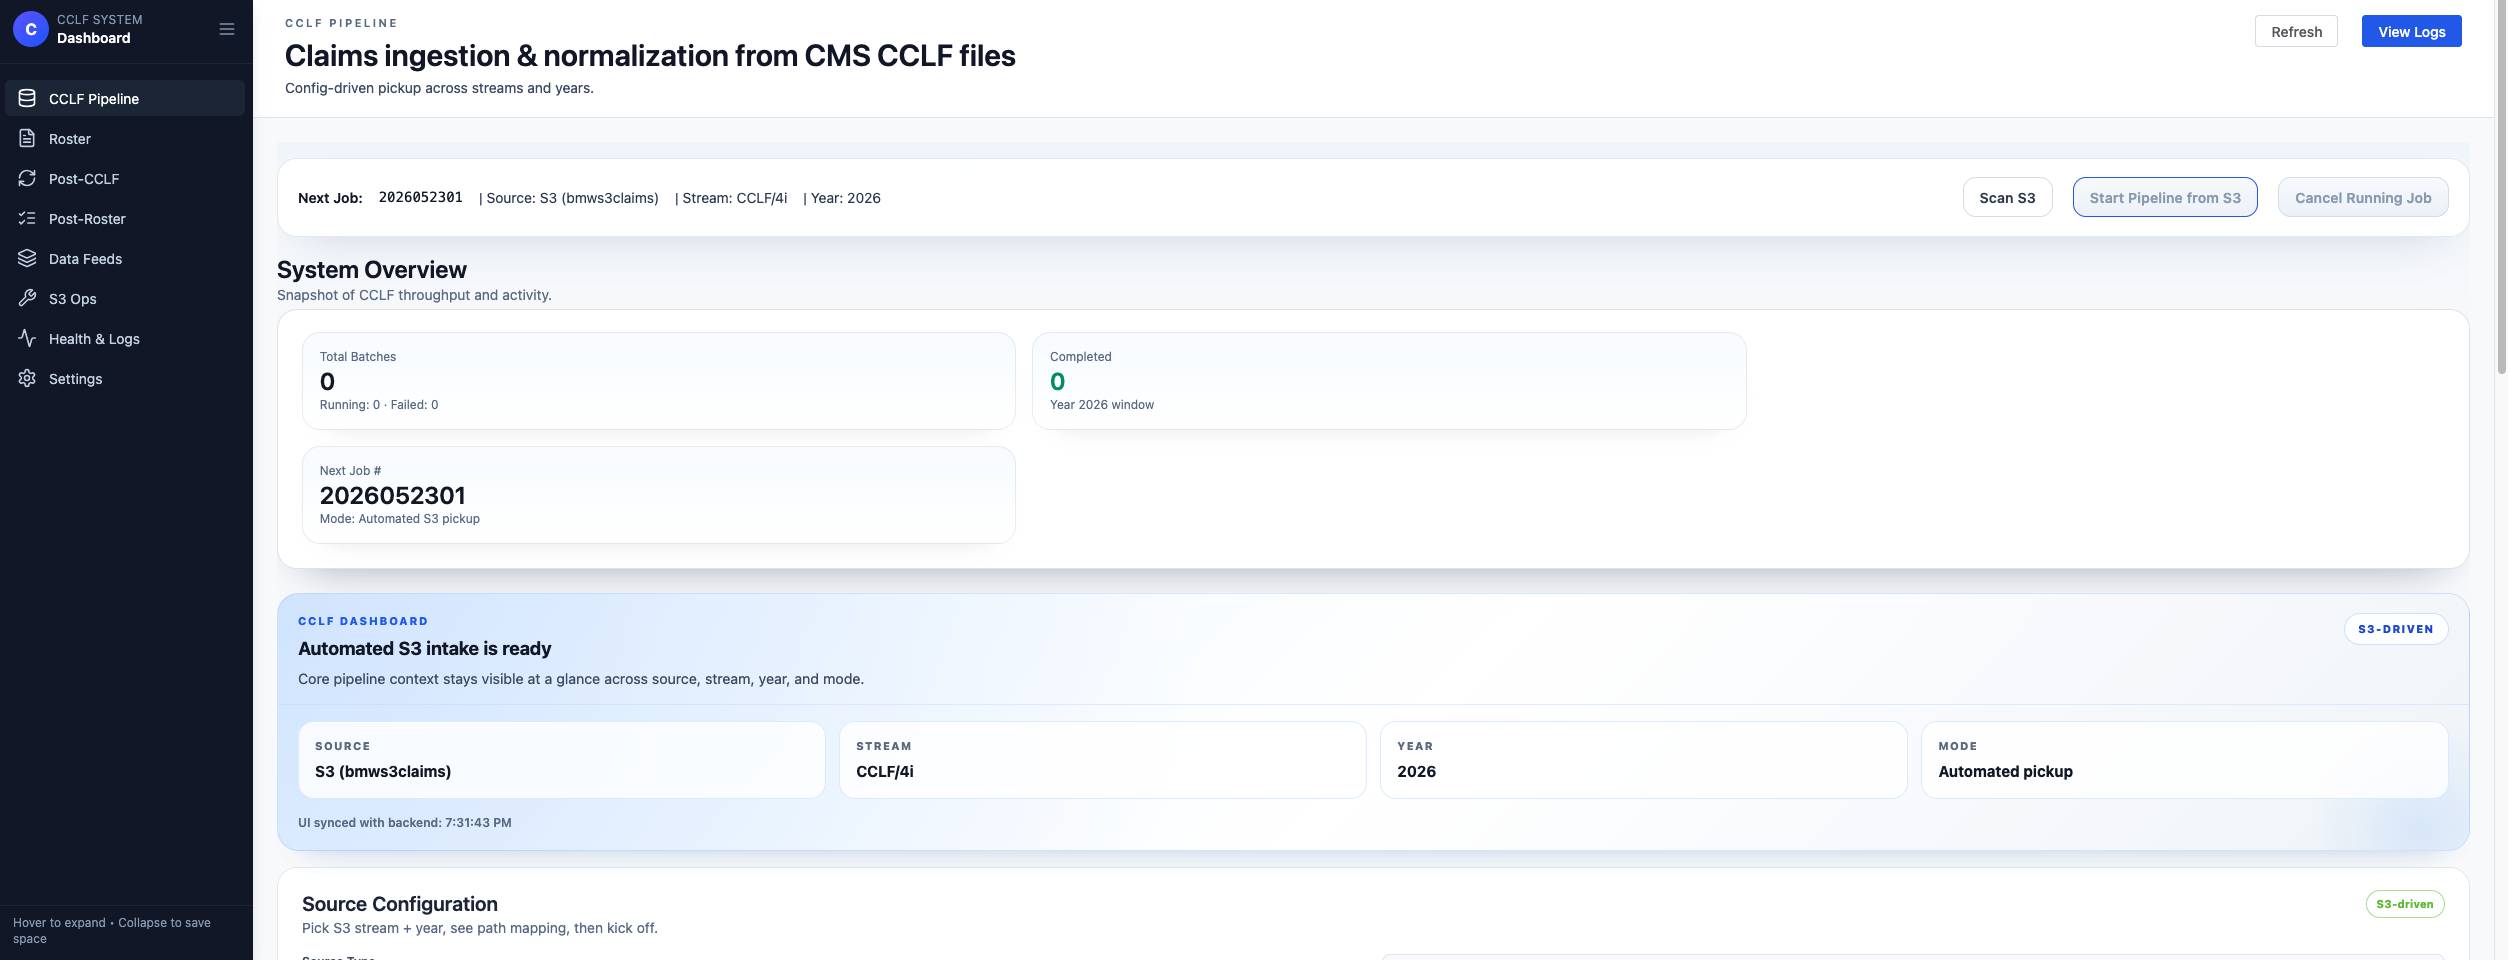Click 'UI synced with backend' timestamp text
This screenshot has width=2508, height=960.
[405, 823]
